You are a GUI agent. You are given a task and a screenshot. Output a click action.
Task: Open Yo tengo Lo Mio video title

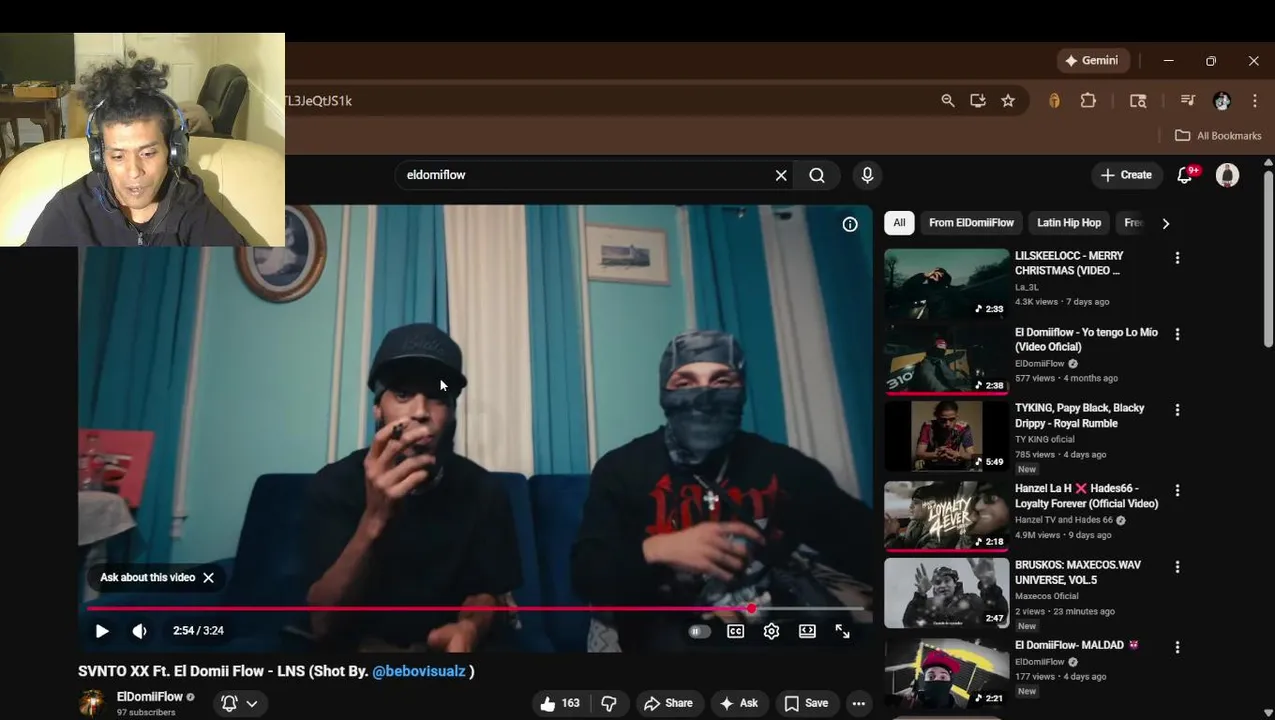pyautogui.click(x=1086, y=339)
